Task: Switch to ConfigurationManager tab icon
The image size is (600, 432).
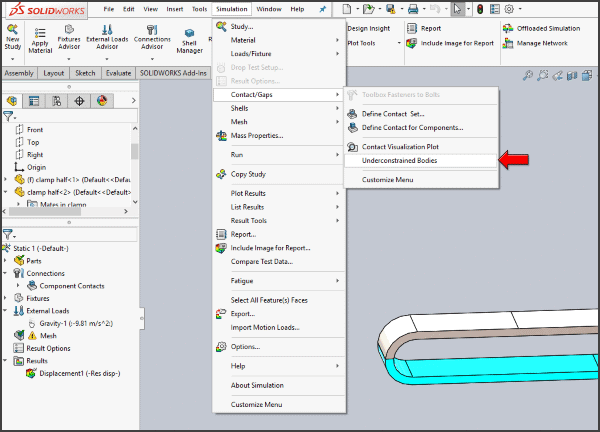Action: coord(57,101)
